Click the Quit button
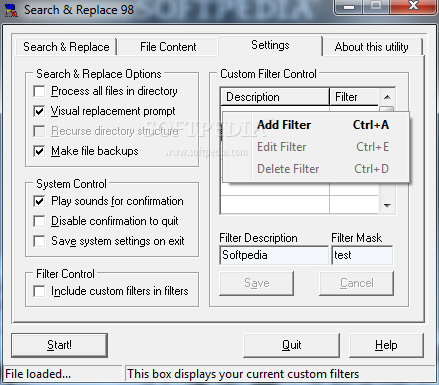Viewport: 439px width, 385px height. tap(292, 345)
